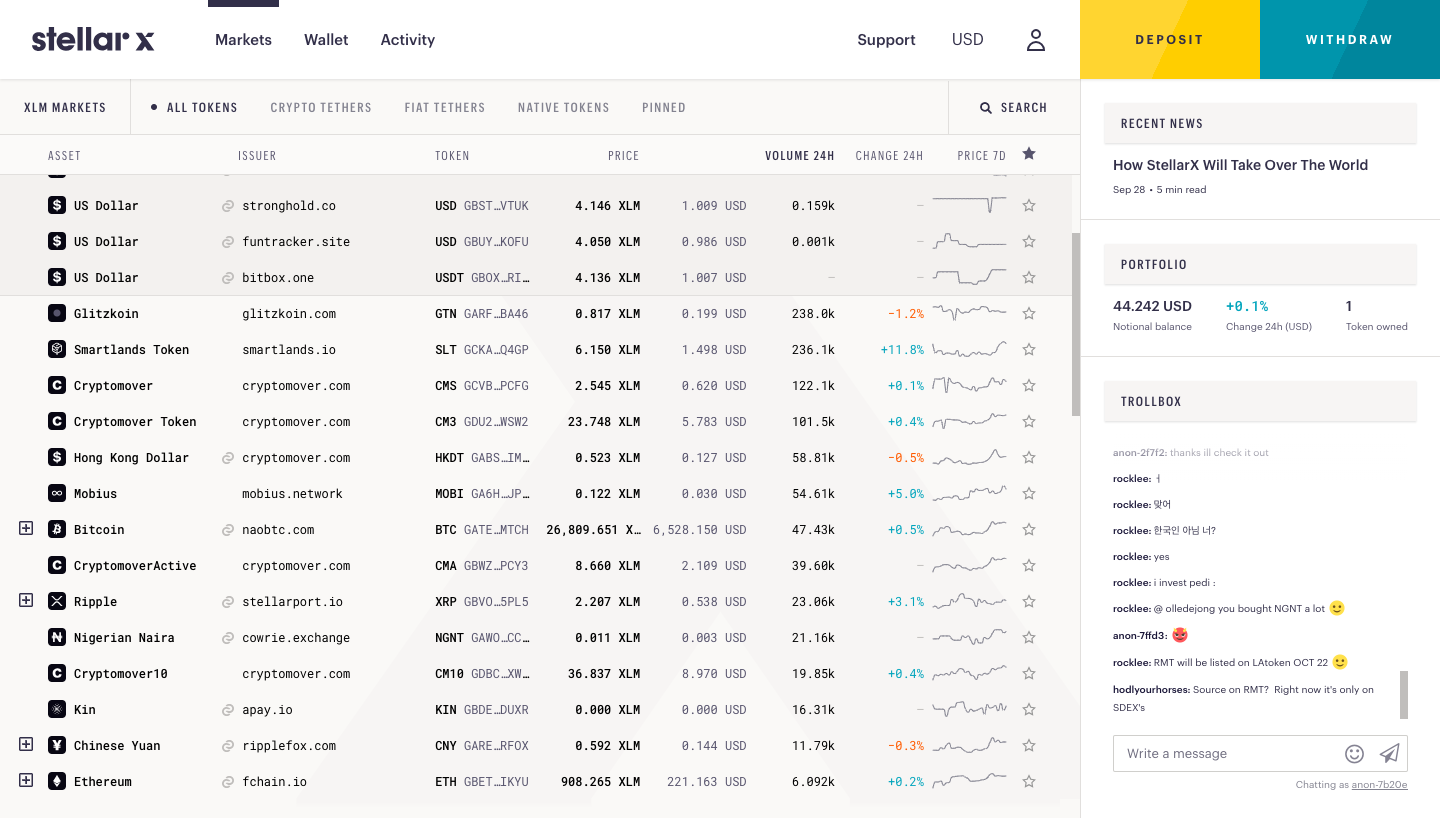1440x818 pixels.
Task: Click the Mobius asset icon
Action: coord(57,494)
